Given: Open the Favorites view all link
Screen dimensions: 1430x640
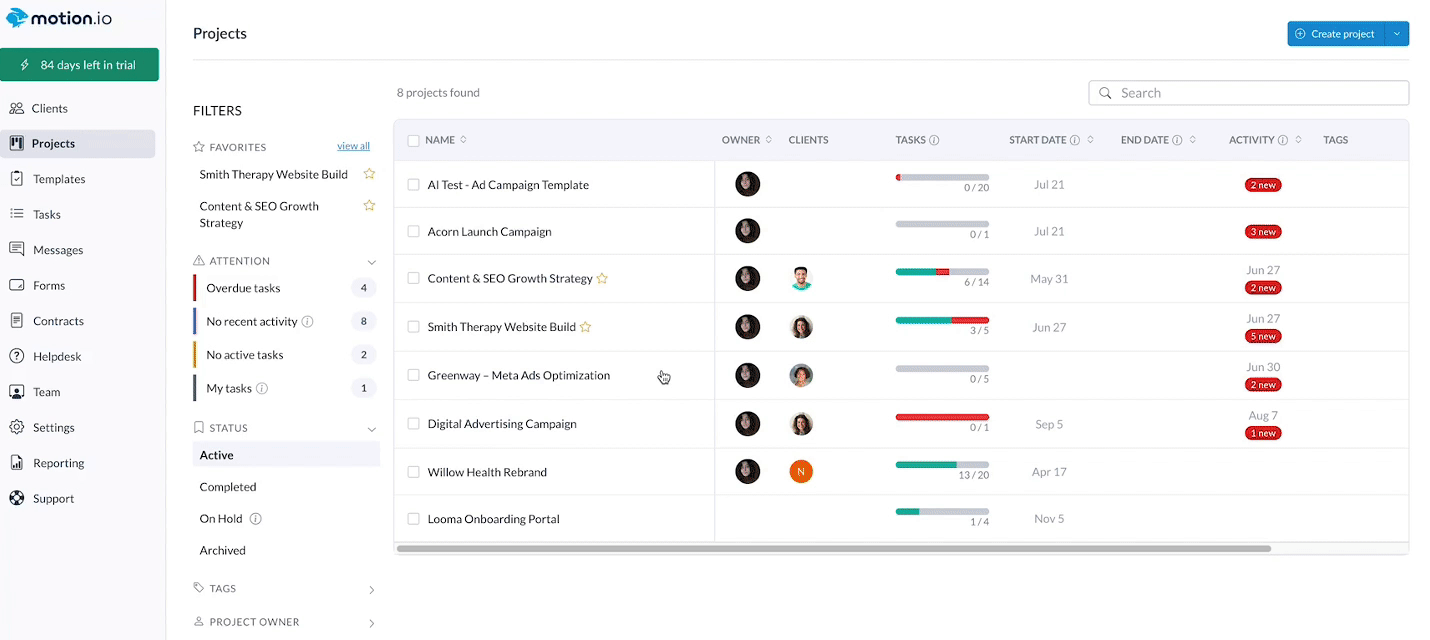Looking at the screenshot, I should click(x=353, y=145).
